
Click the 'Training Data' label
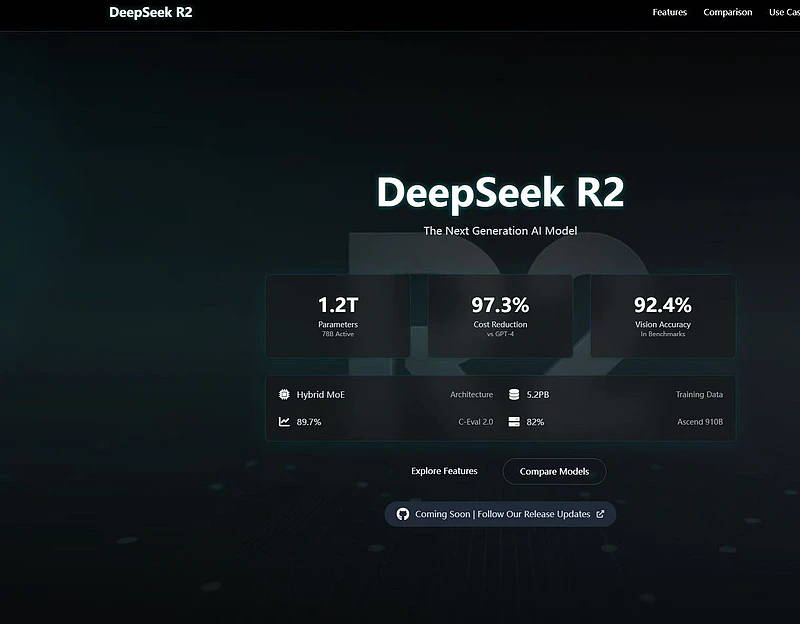point(699,394)
